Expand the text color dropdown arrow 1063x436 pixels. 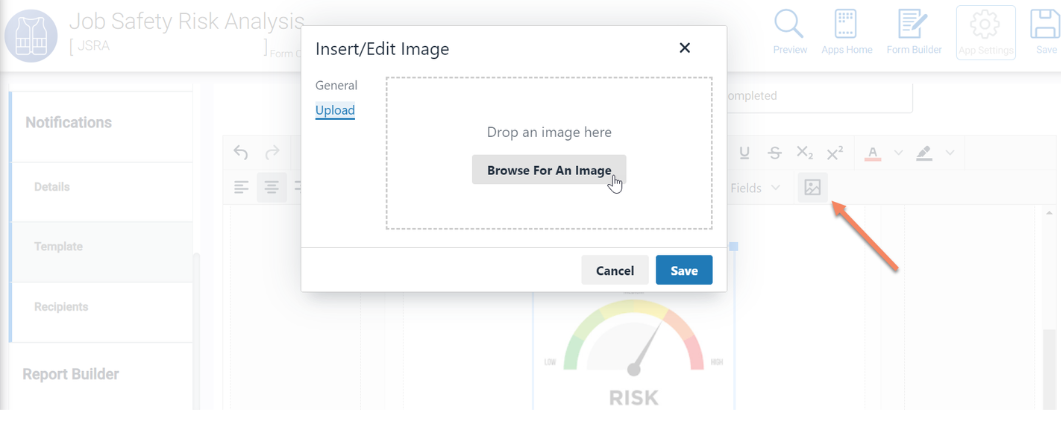[898, 153]
